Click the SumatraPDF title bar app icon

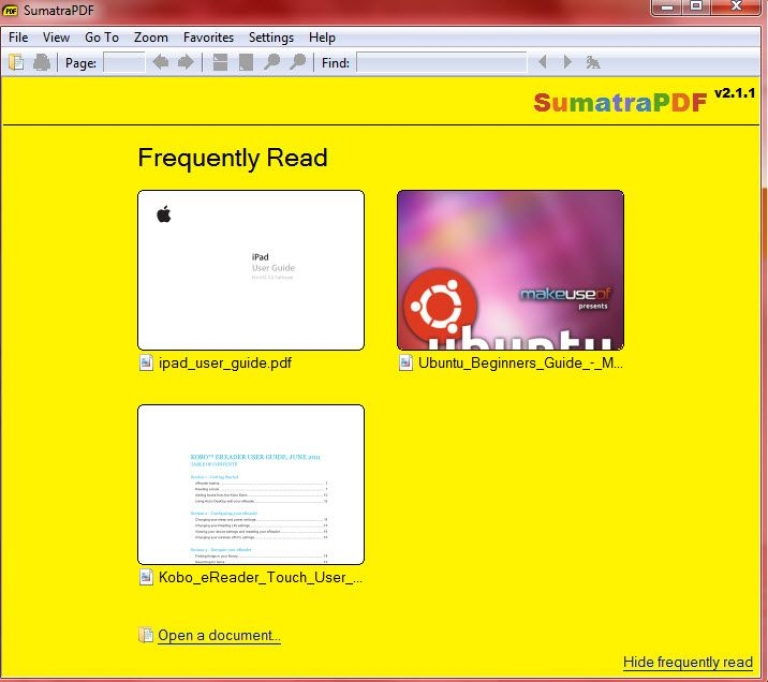tap(10, 10)
